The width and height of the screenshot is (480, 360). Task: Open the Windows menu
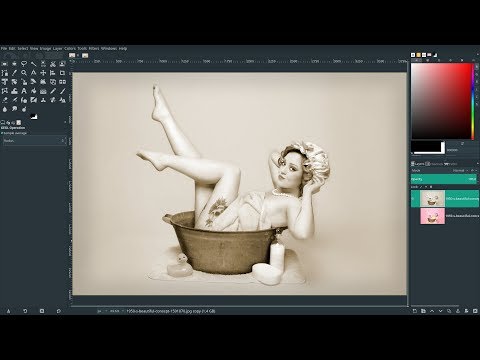click(109, 48)
